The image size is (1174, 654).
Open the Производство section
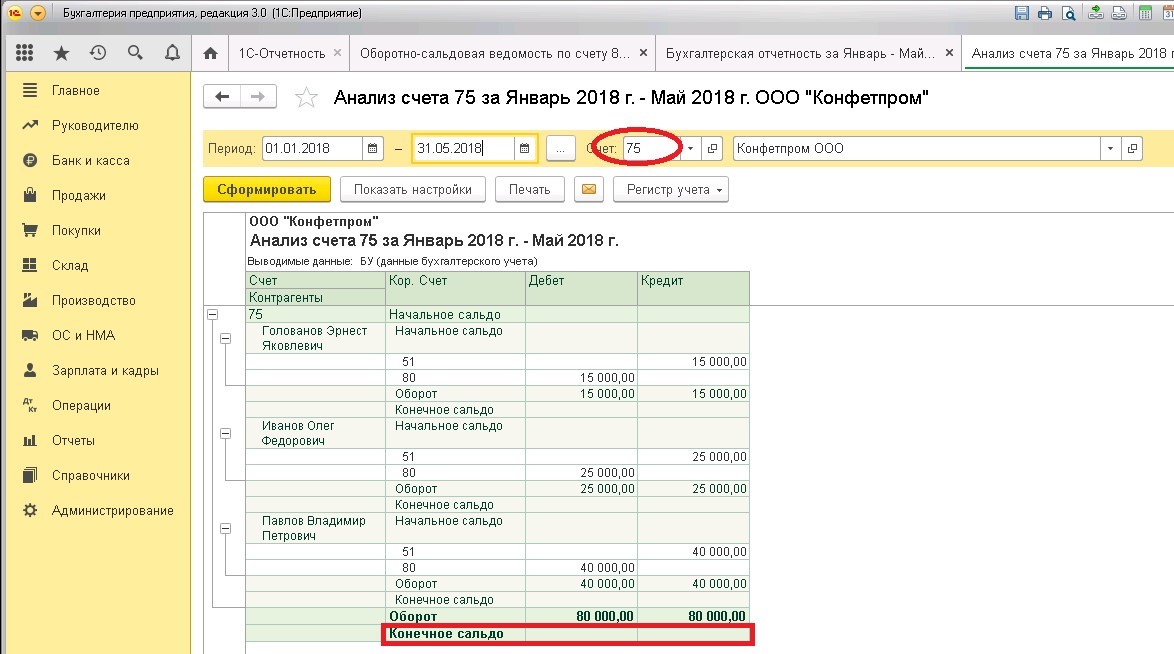coord(98,300)
